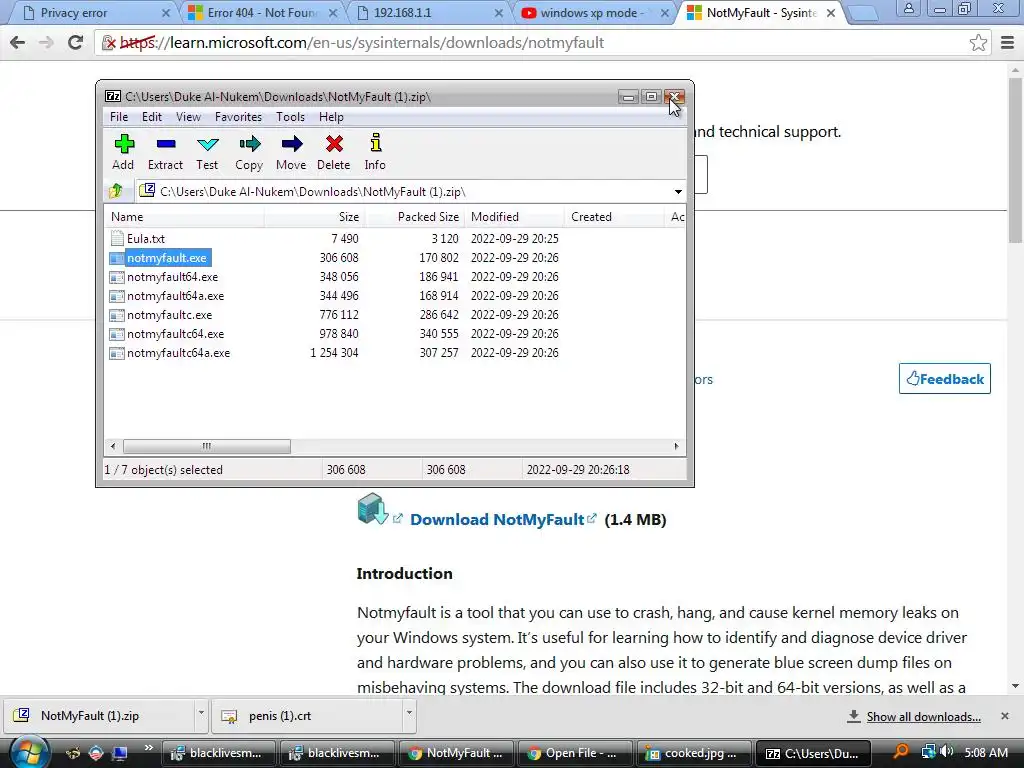Click the Chrome address bar URL

[361, 42]
